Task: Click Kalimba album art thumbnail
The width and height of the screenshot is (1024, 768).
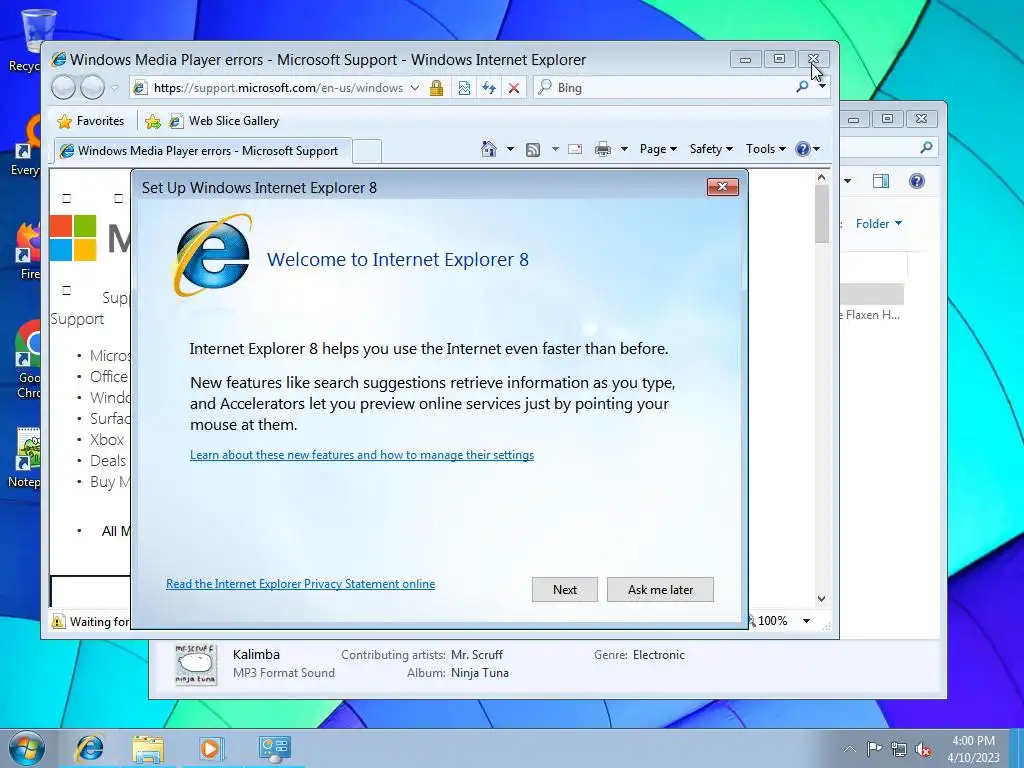Action: click(195, 664)
